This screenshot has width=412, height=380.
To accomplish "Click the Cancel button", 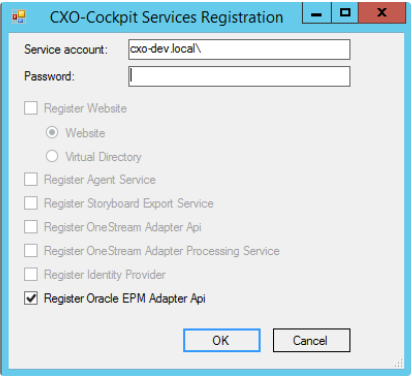I will tap(311, 340).
